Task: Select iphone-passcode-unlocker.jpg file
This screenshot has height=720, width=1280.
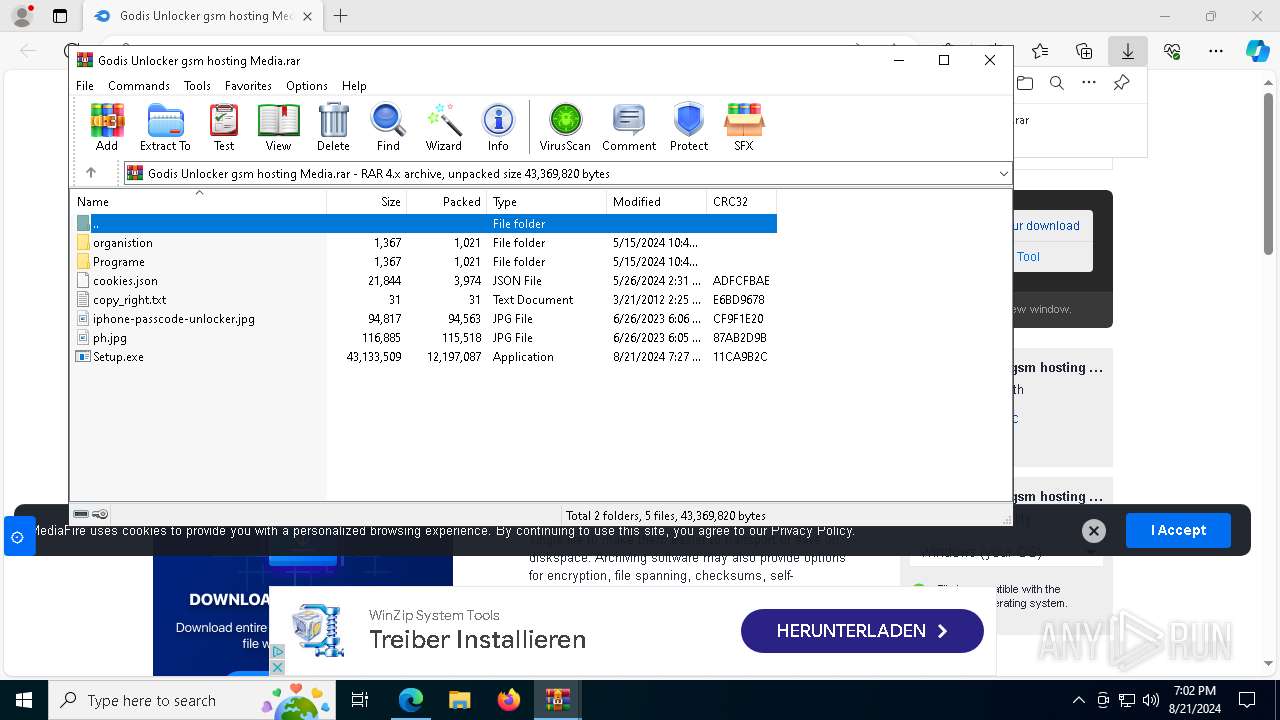Action: [x=424, y=319]
